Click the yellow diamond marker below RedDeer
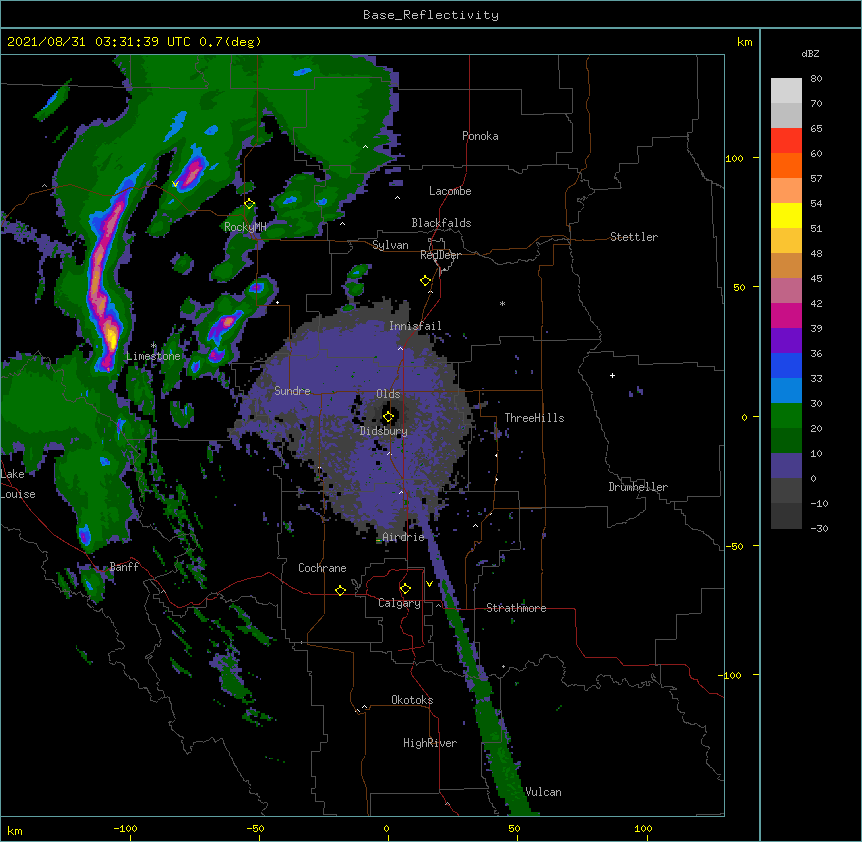 tap(425, 281)
